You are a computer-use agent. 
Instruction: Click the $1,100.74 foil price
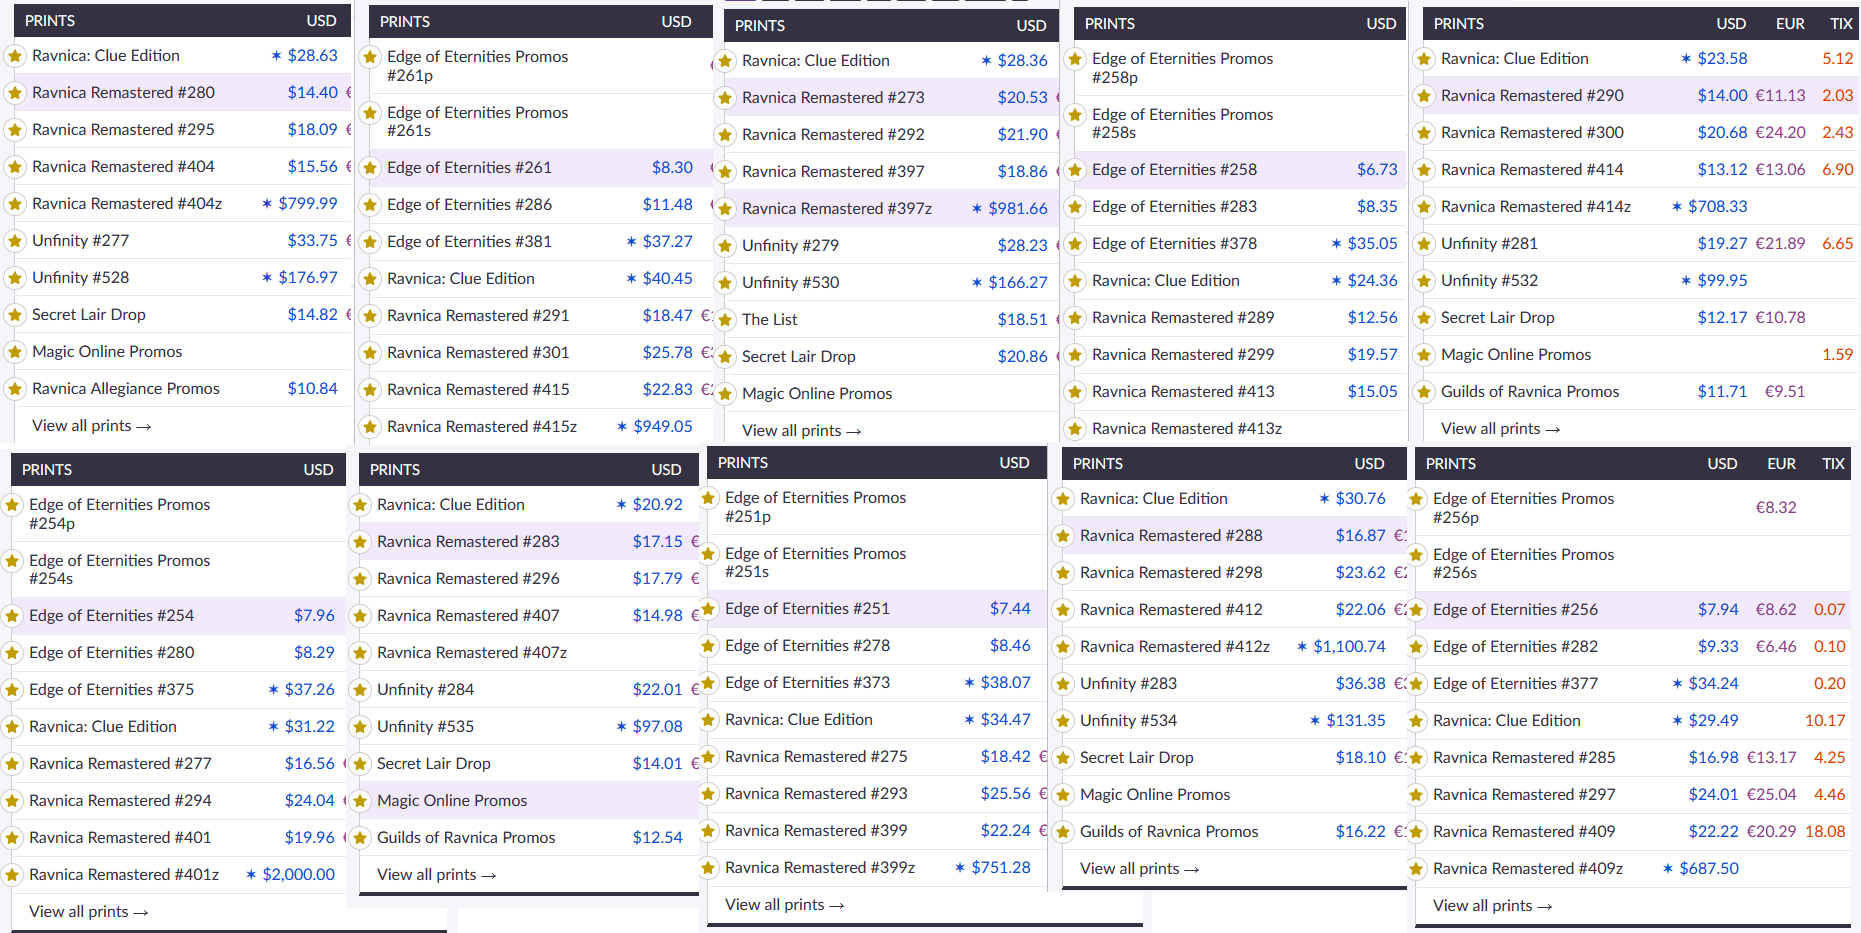(1349, 647)
